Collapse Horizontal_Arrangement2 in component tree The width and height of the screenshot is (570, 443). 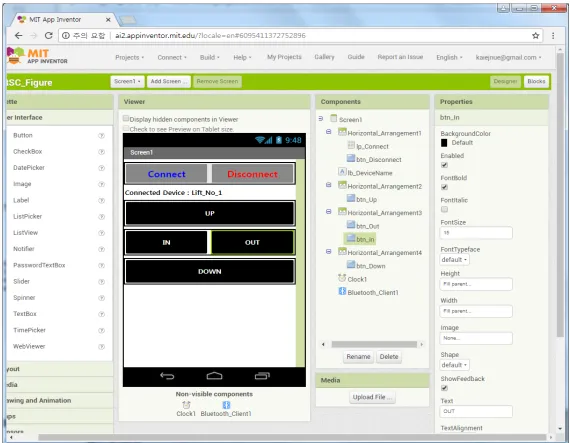329,185
